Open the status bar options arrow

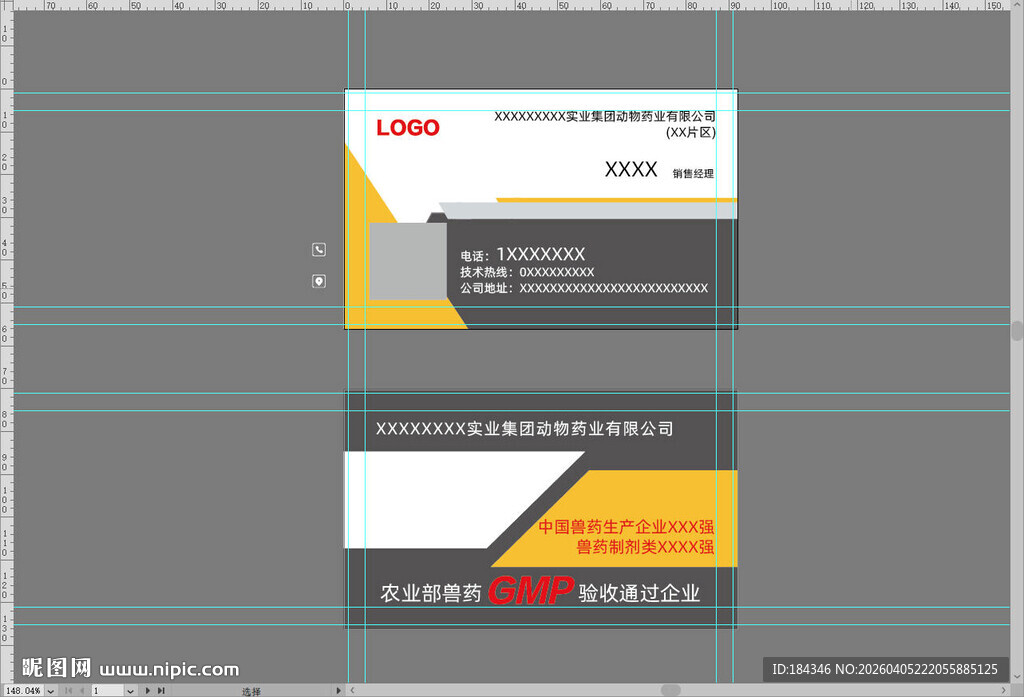(x=338, y=690)
